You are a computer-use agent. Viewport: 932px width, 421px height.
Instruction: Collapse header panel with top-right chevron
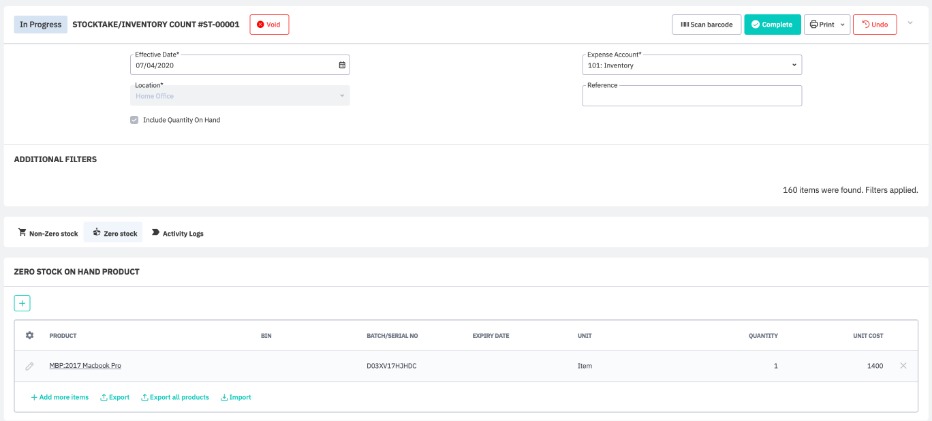tap(910, 23)
